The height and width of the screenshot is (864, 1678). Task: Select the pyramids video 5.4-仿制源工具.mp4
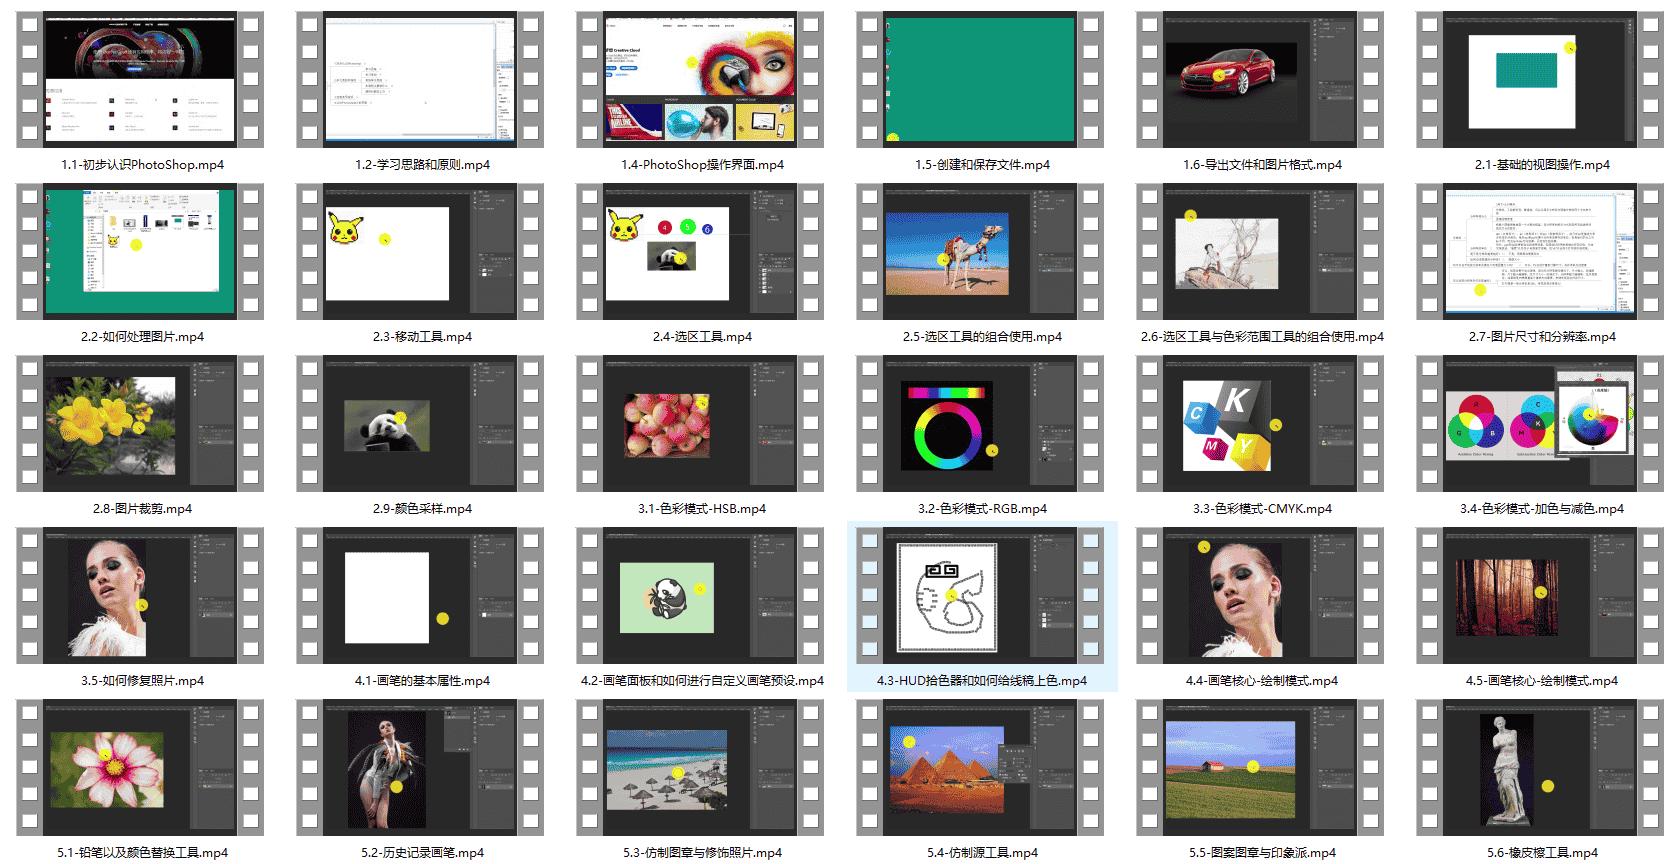point(980,768)
